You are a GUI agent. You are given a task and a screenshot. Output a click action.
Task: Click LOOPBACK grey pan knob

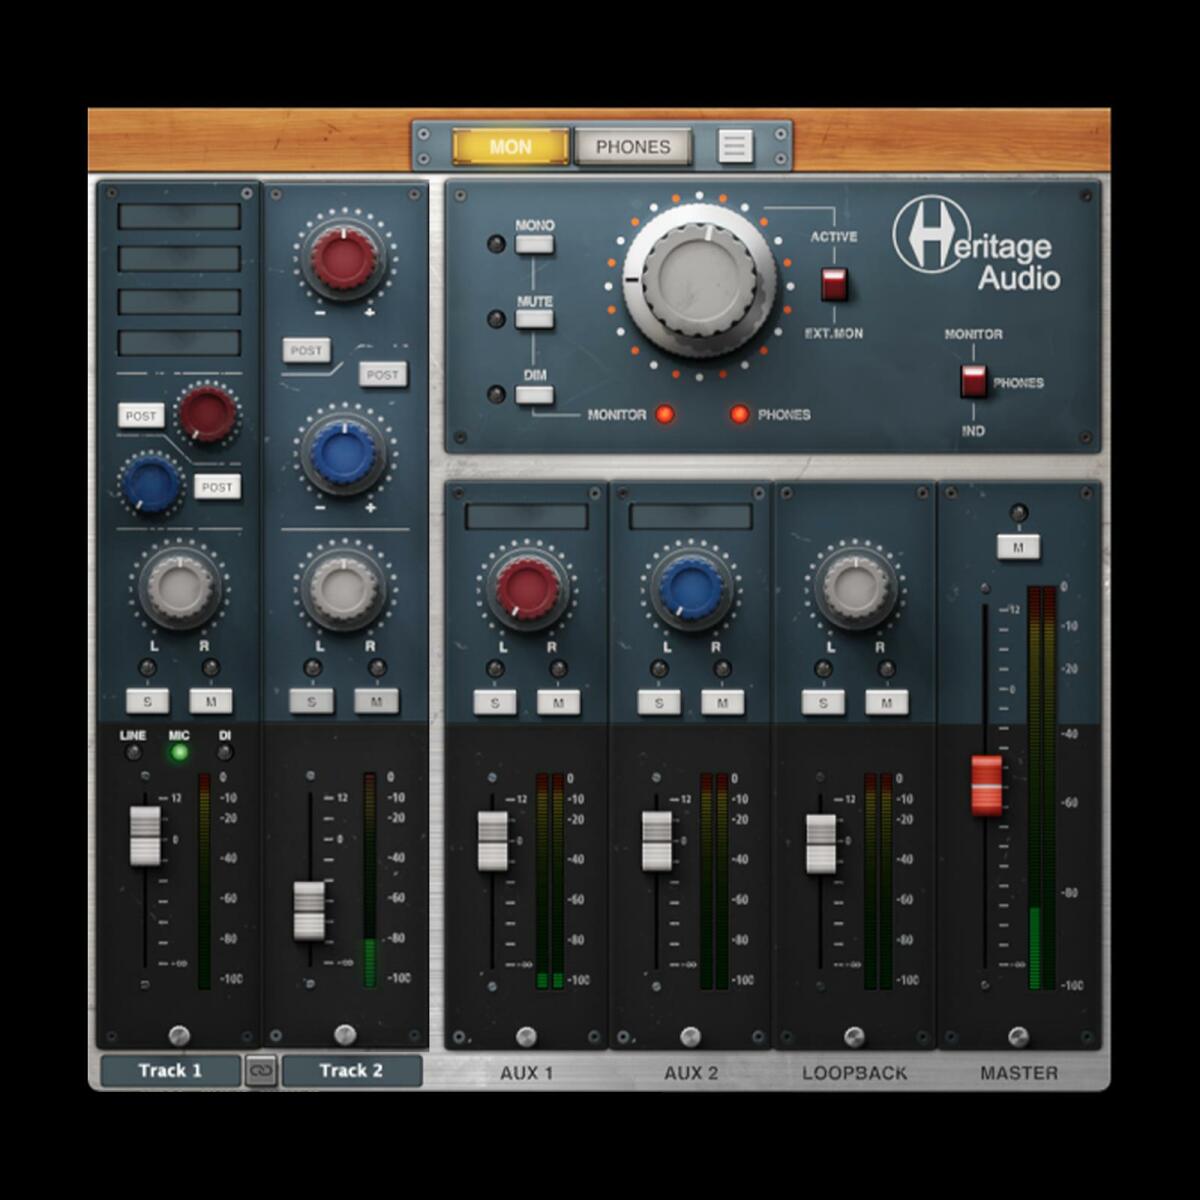click(856, 587)
